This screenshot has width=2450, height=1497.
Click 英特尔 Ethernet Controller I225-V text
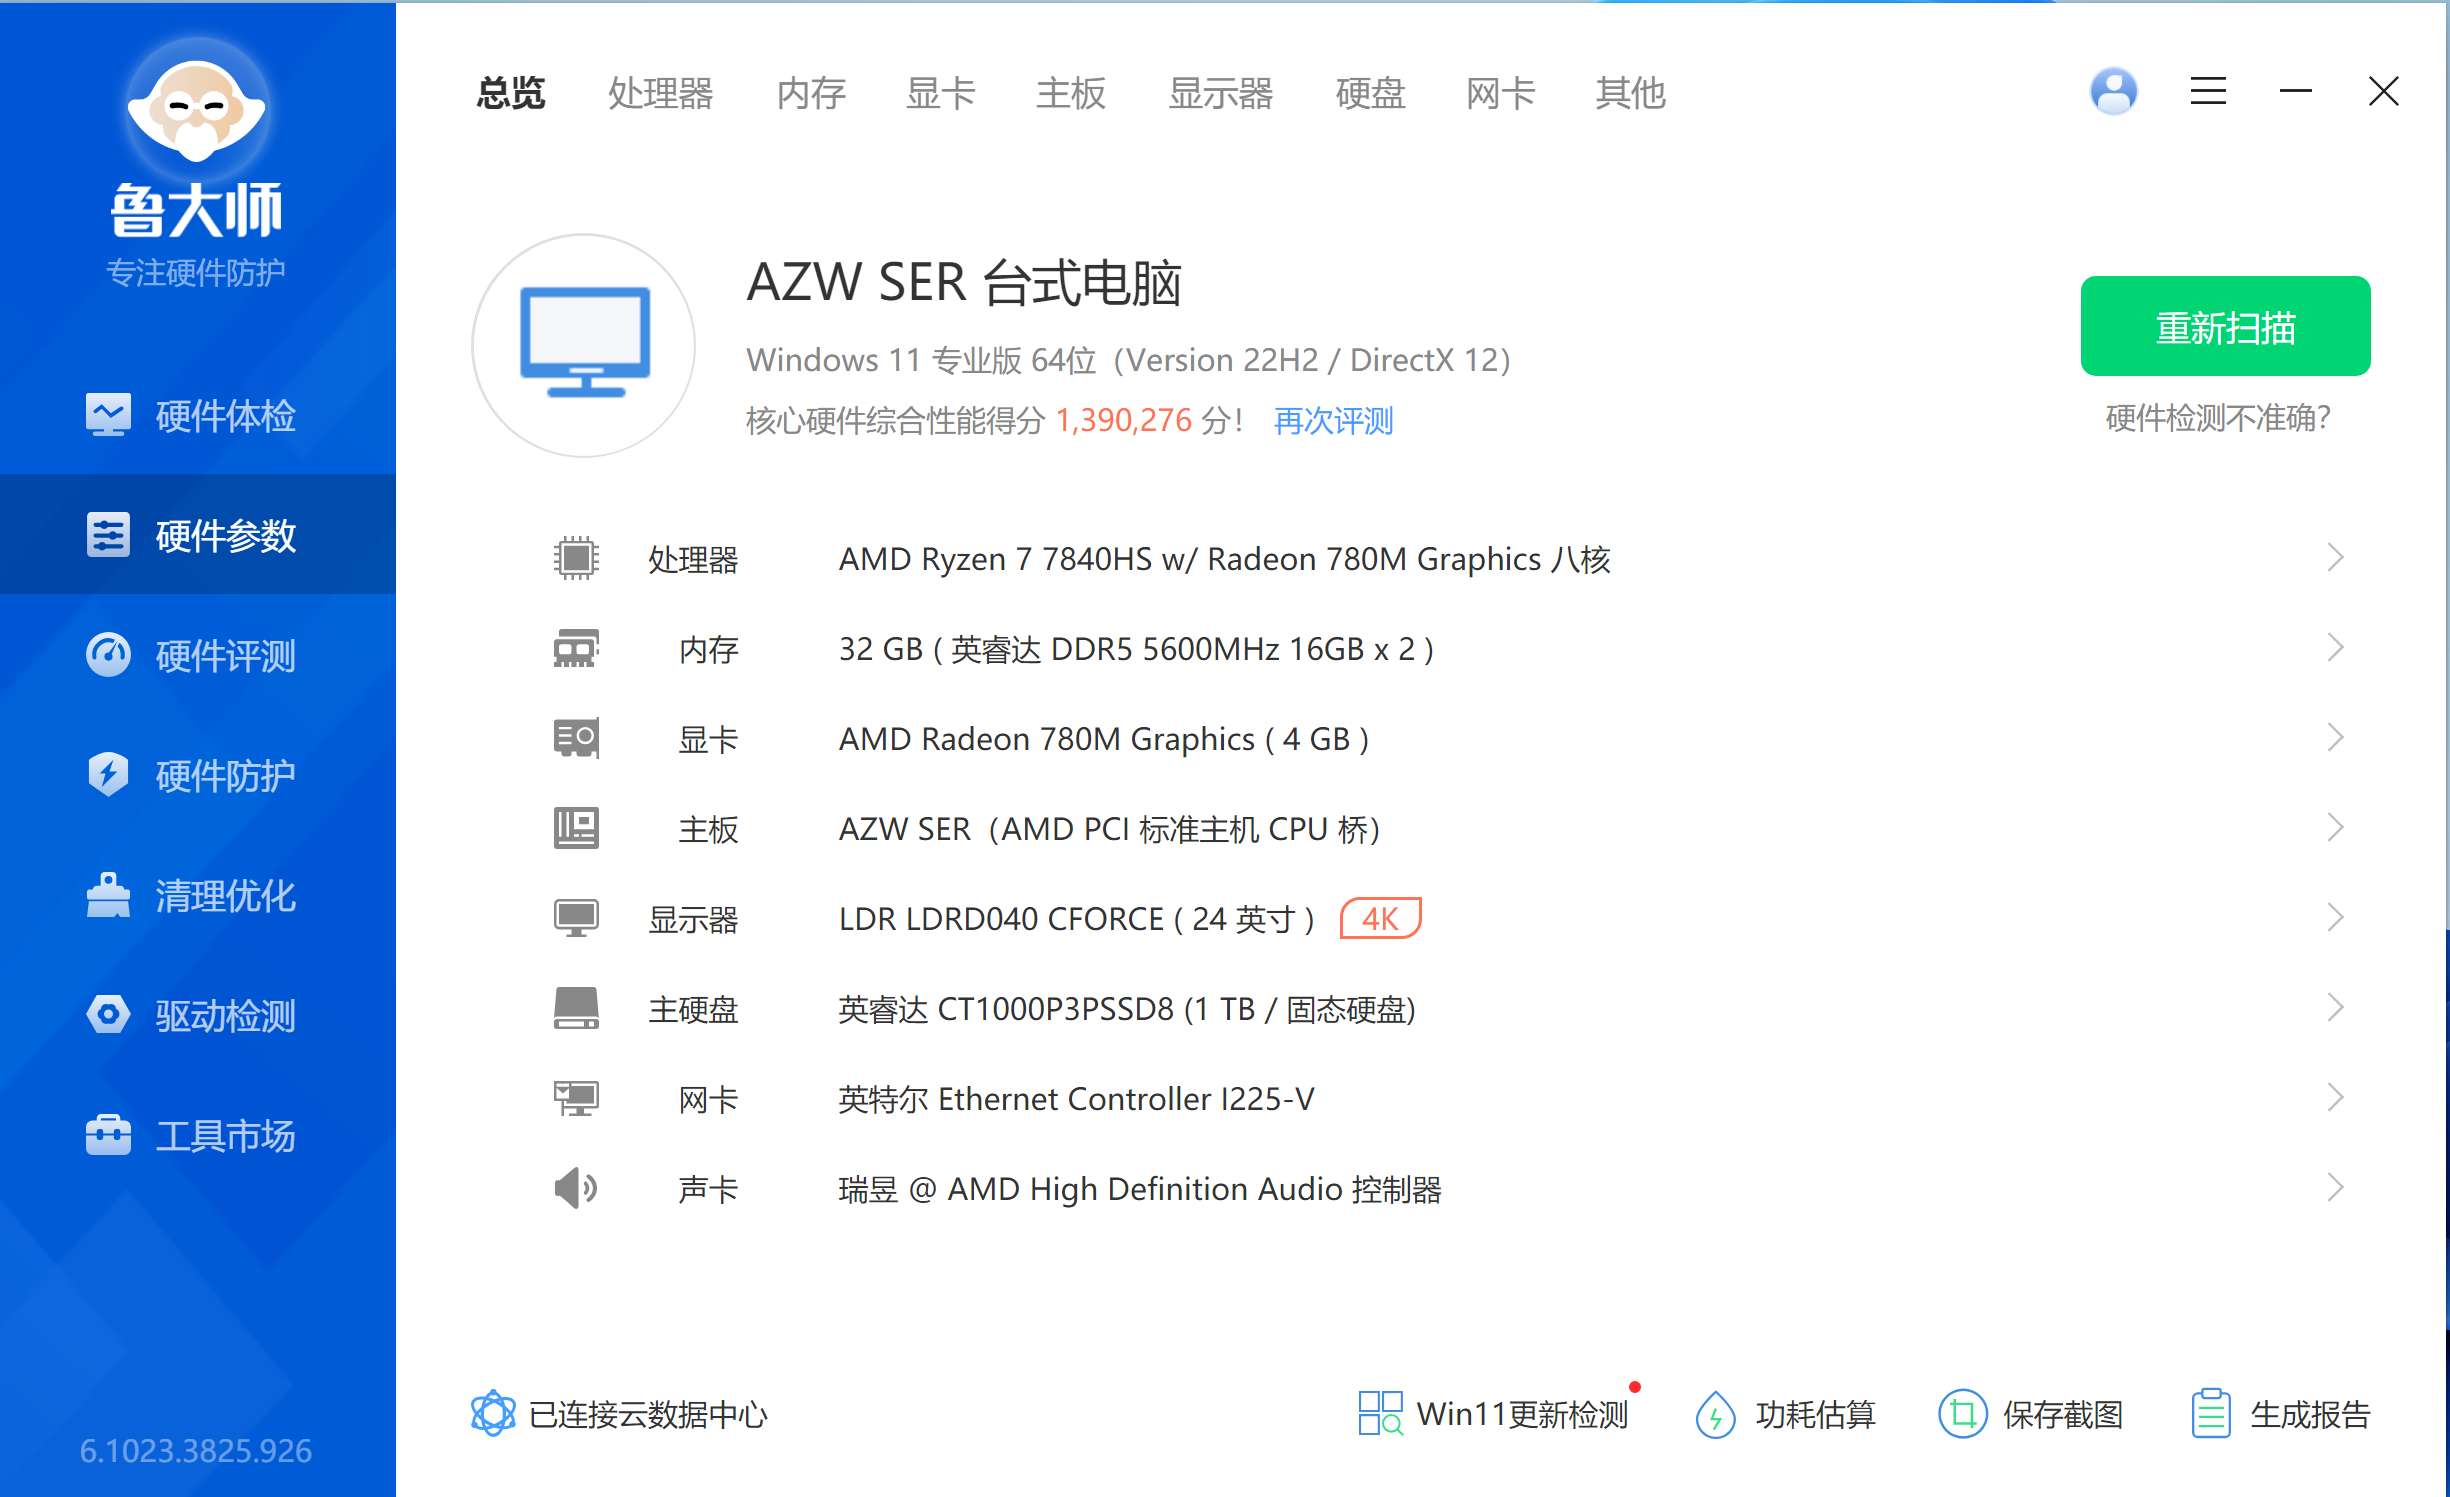click(1076, 1098)
